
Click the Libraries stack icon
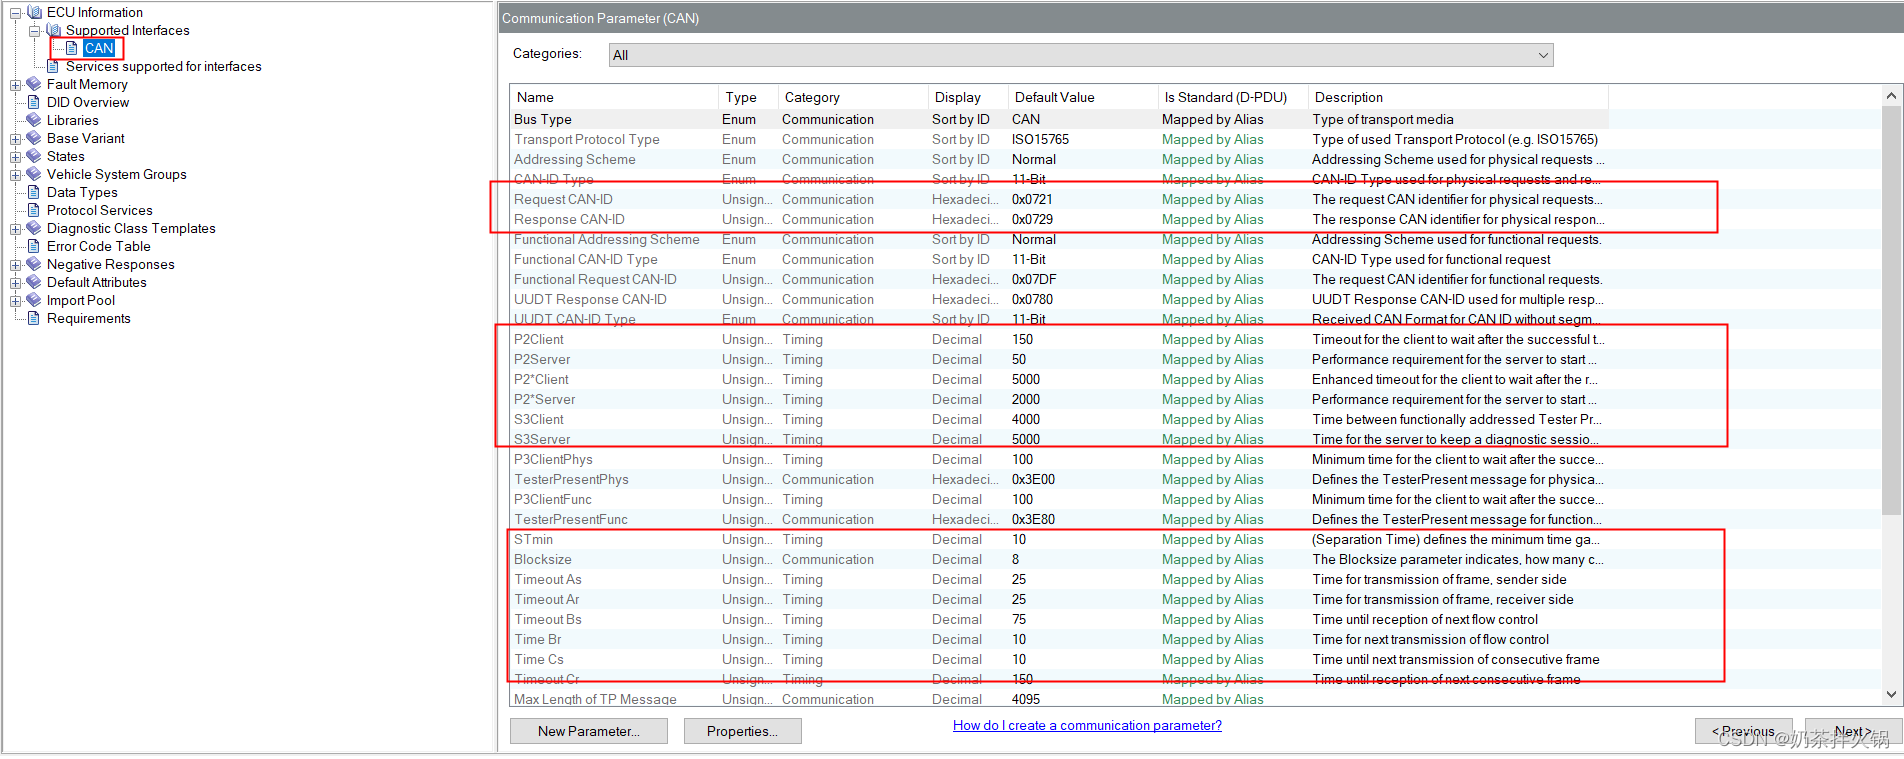(34, 120)
